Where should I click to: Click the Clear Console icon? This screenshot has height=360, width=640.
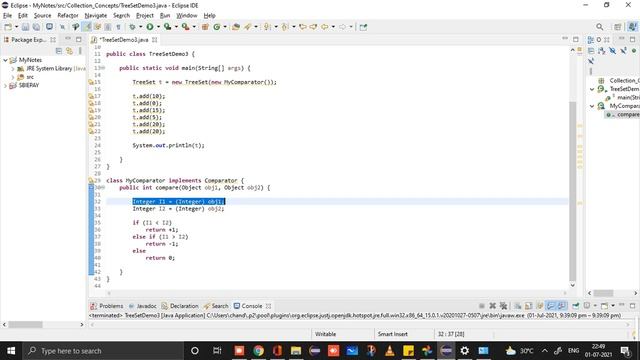(517, 306)
